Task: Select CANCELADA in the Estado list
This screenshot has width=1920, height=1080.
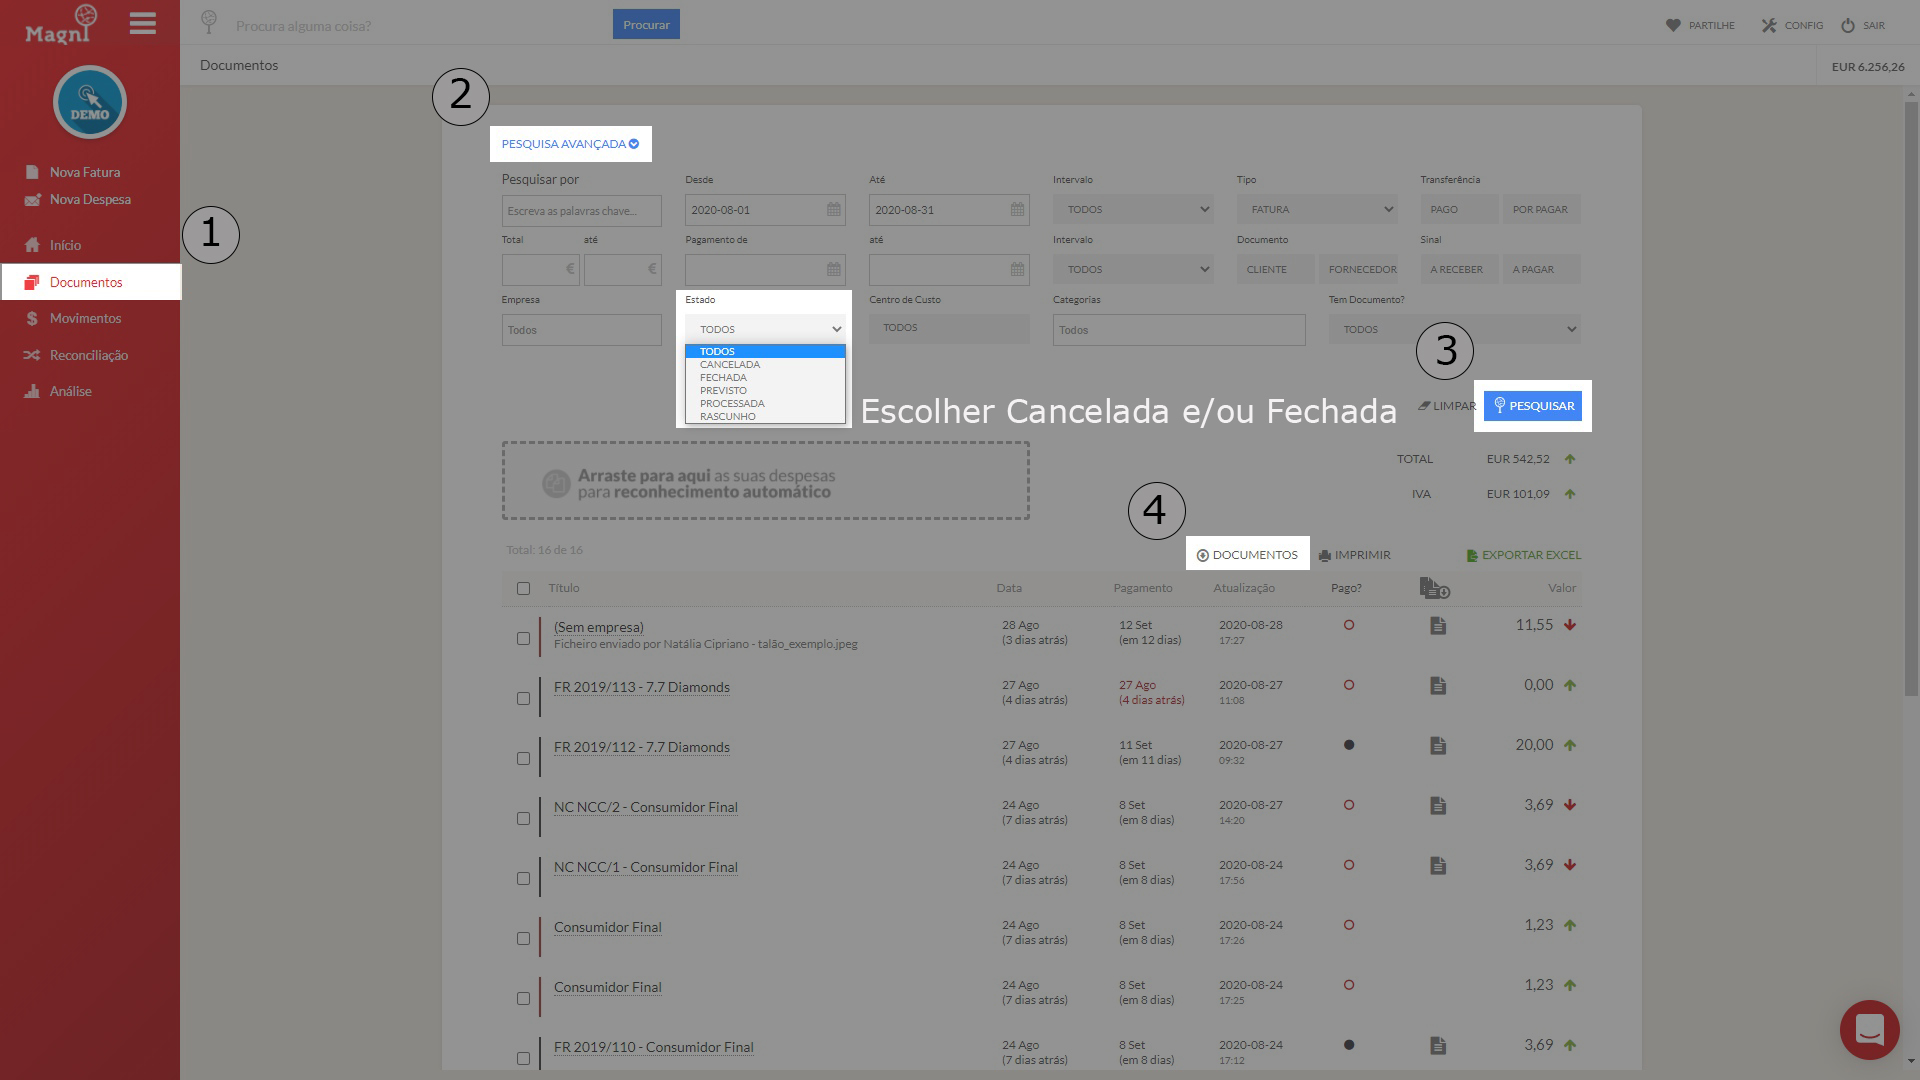Action: (765, 365)
